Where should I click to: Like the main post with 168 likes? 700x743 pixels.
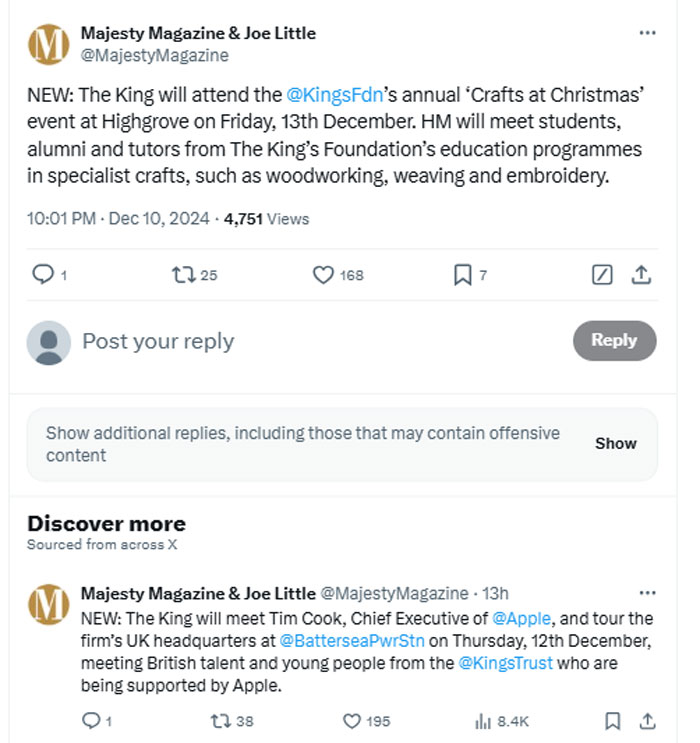click(323, 275)
